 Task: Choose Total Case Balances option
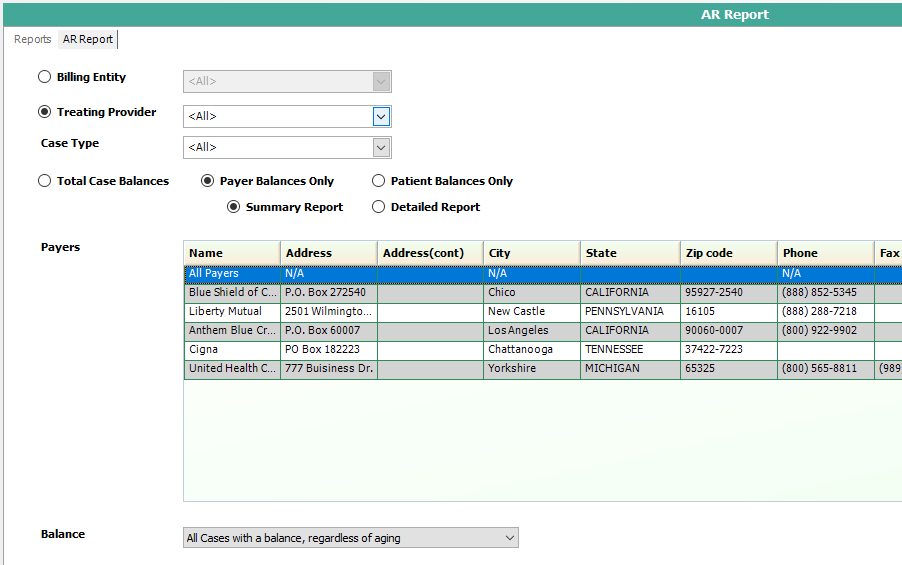click(x=44, y=181)
